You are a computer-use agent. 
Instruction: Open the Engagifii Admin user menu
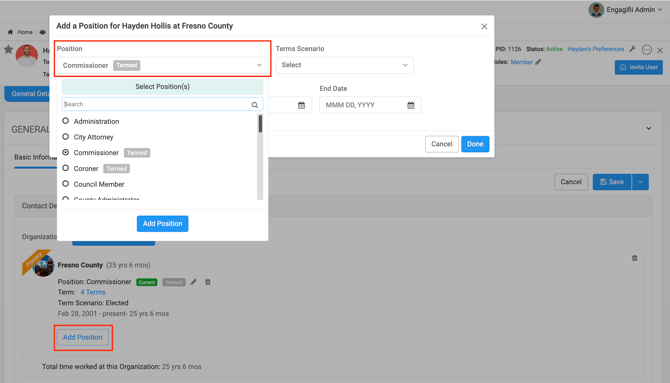coord(634,9)
